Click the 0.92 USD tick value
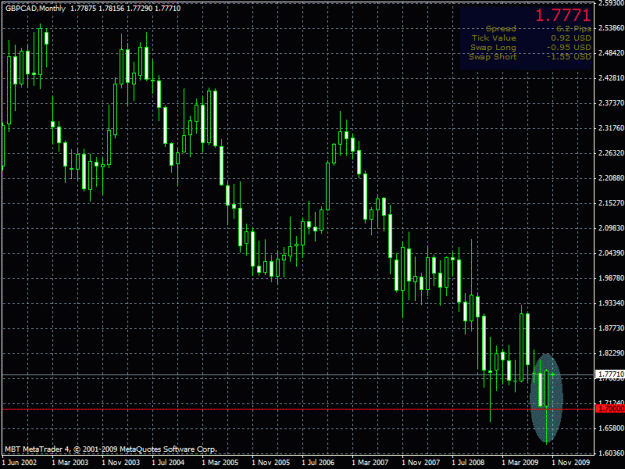Image resolution: width=625 pixels, height=469 pixels. tap(571, 38)
